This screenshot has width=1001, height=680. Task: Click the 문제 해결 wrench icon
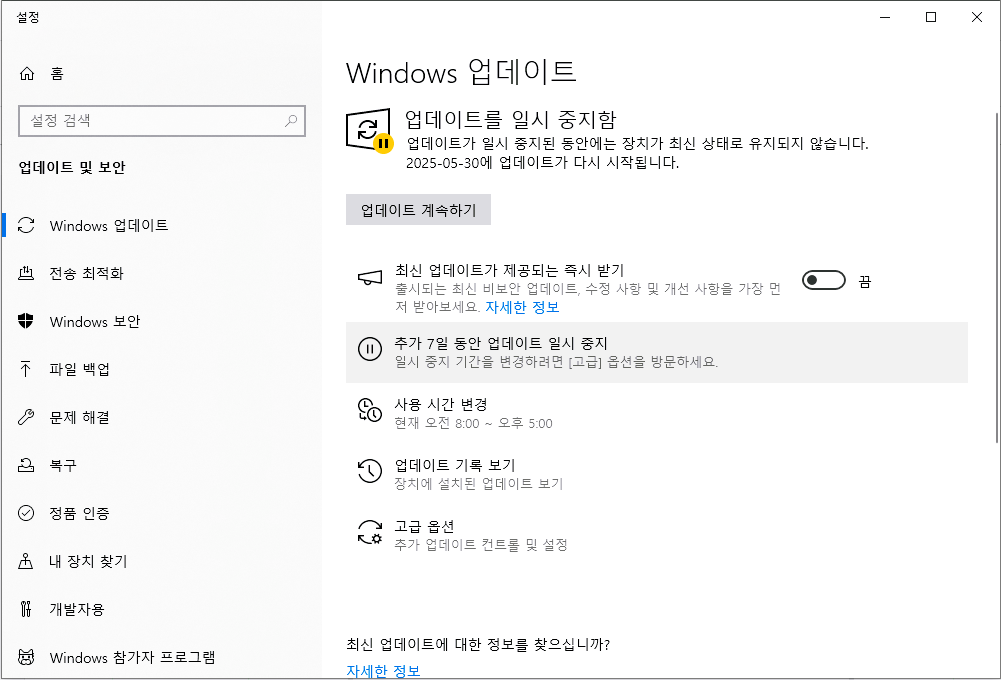[x=26, y=417]
